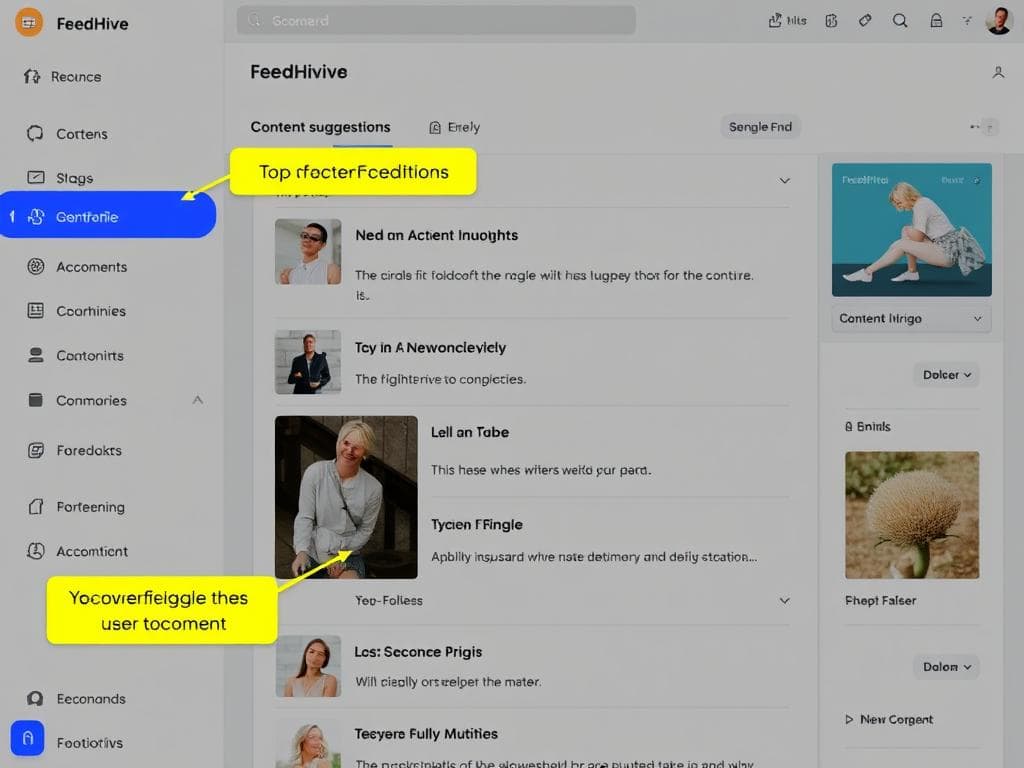Open Tcy in A Newoncleviely suggestion
Image resolution: width=1024 pixels, height=768 pixels.
point(430,347)
